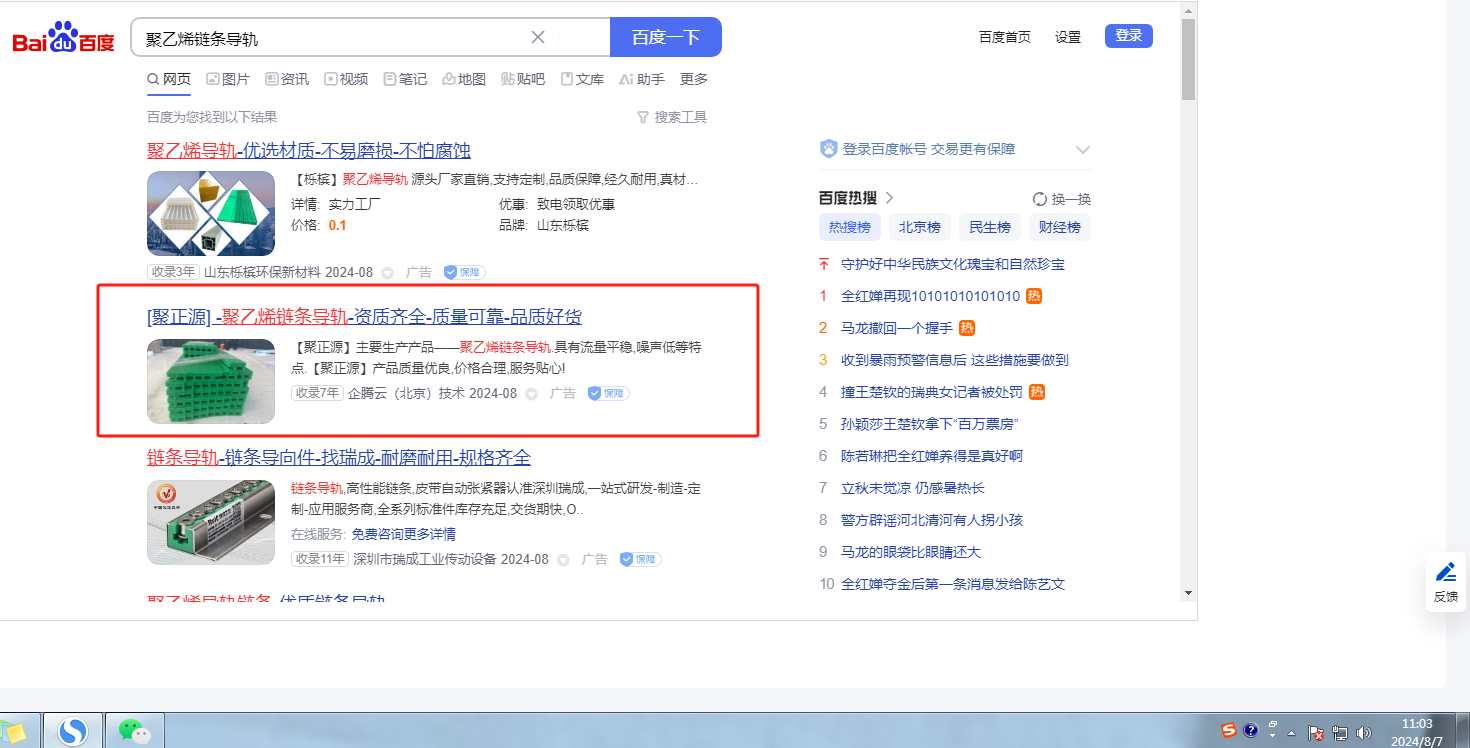The height and width of the screenshot is (748, 1470).
Task: Click the green chain guide thumbnail
Action: 211,381
